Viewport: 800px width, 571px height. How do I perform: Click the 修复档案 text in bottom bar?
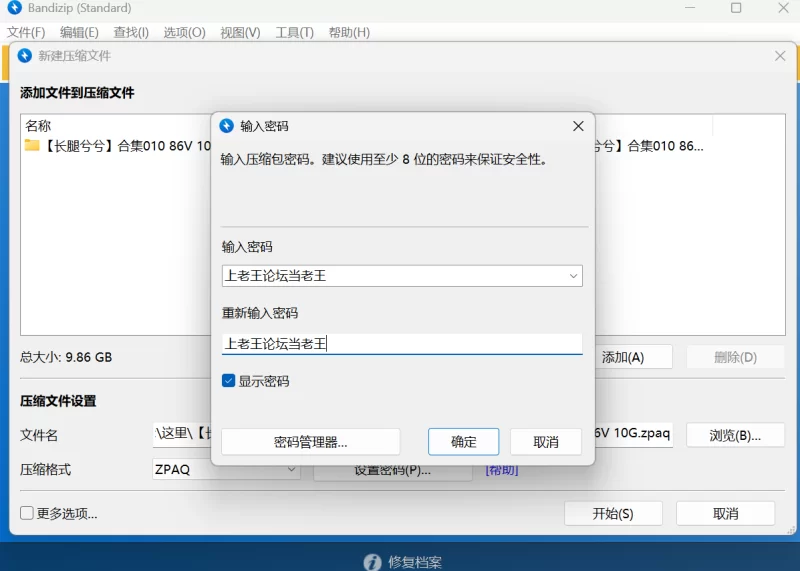click(415, 562)
